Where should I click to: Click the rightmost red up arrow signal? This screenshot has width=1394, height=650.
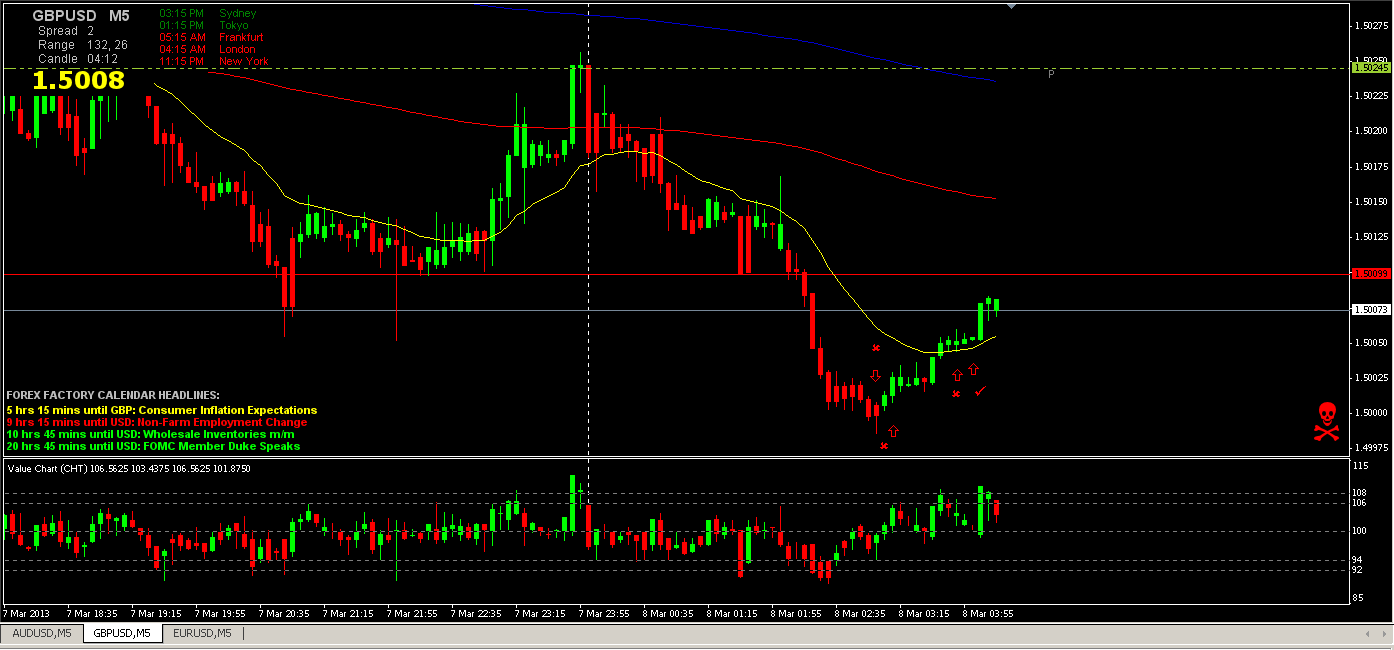973,370
